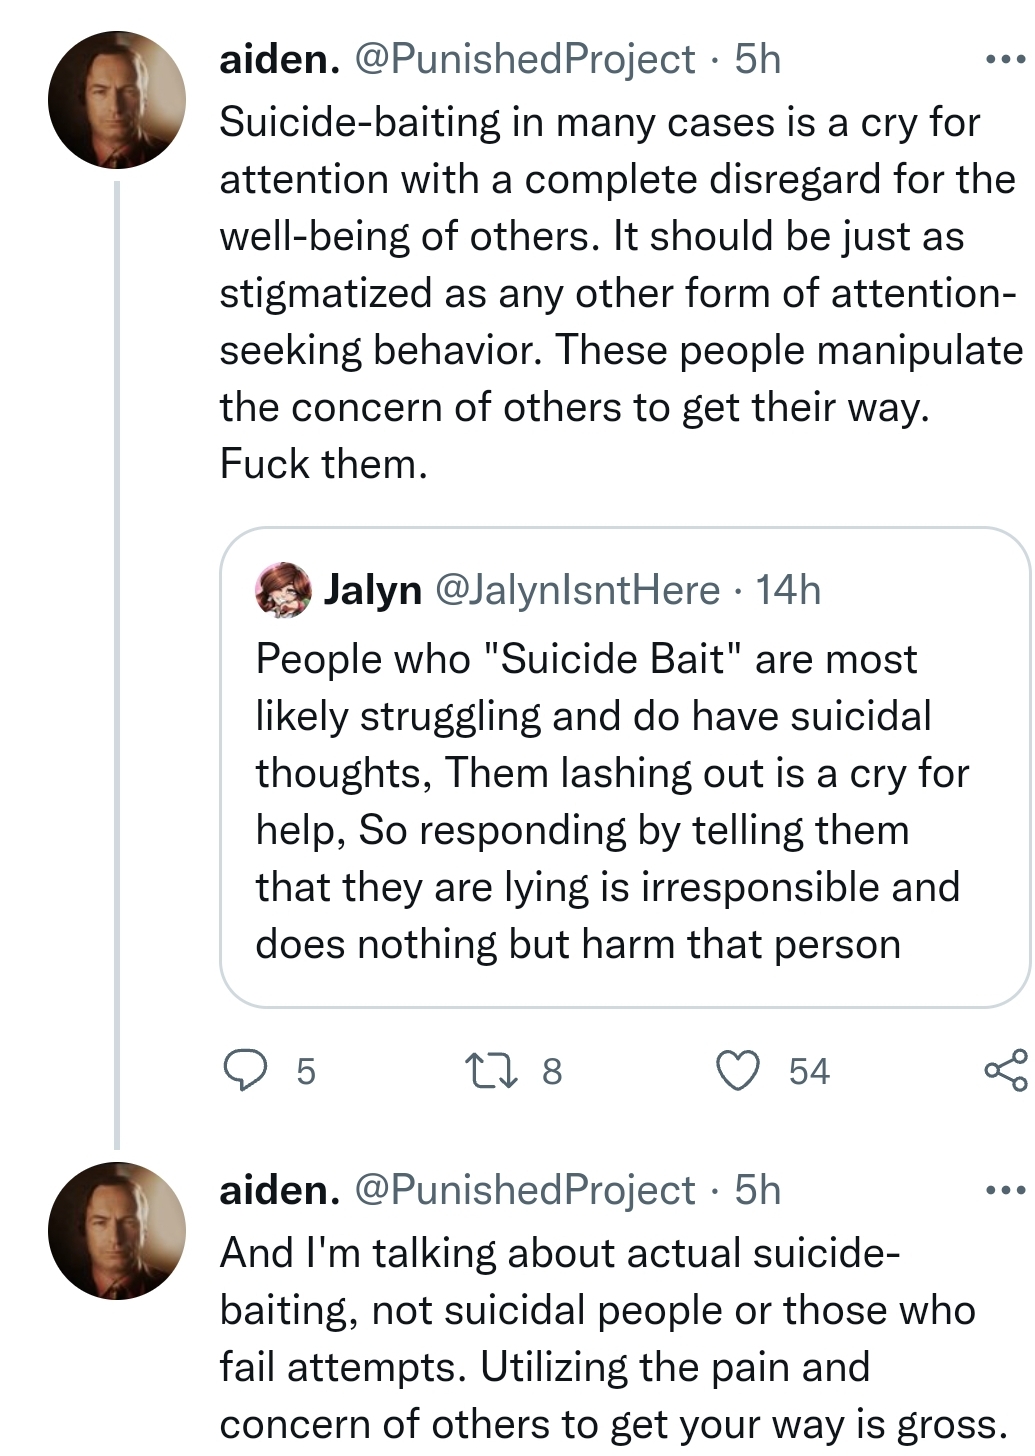The image size is (1035, 1456).
Task: Click aiden's profile avatar on first tweet
Action: 117,99
